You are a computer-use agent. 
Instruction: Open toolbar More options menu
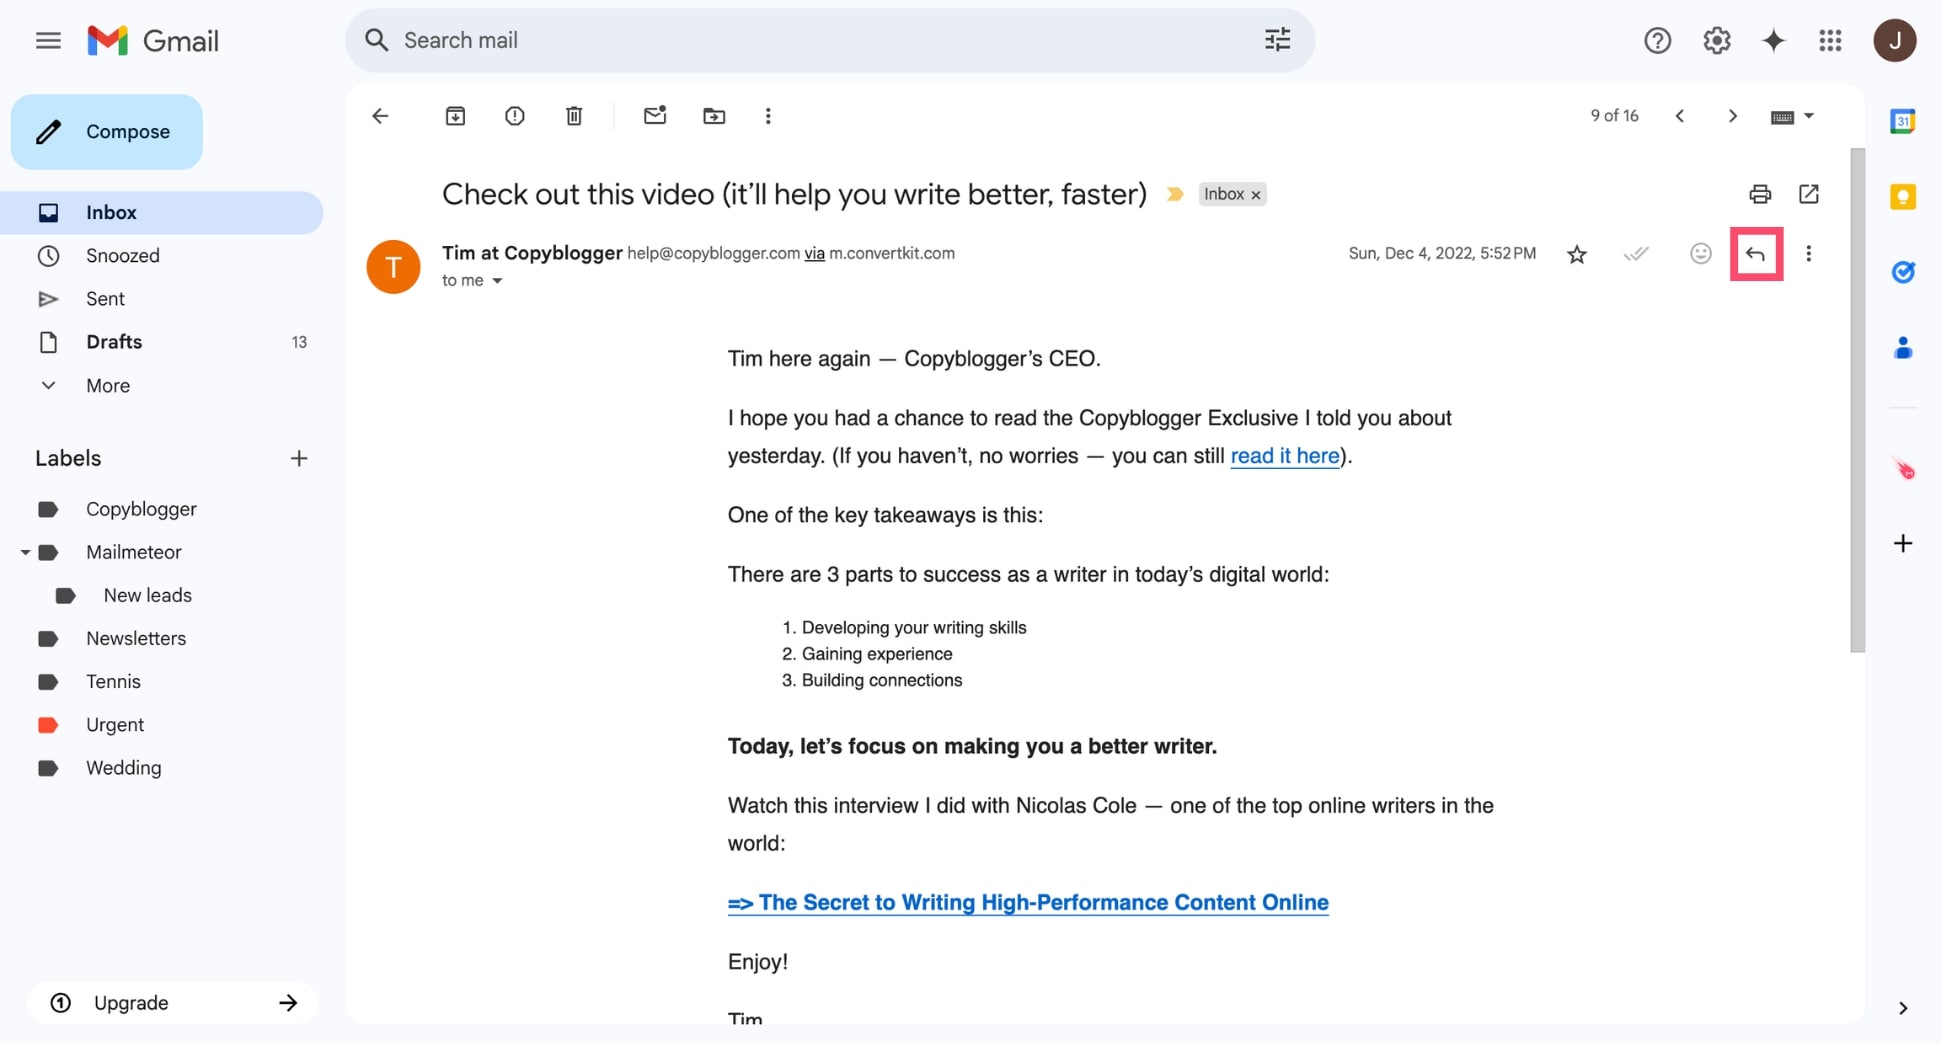768,116
